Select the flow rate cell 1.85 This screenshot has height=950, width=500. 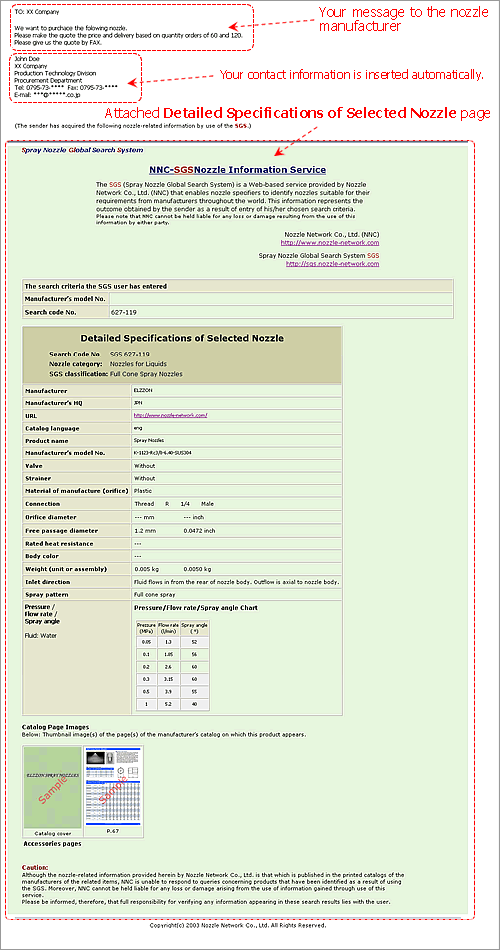pos(168,655)
